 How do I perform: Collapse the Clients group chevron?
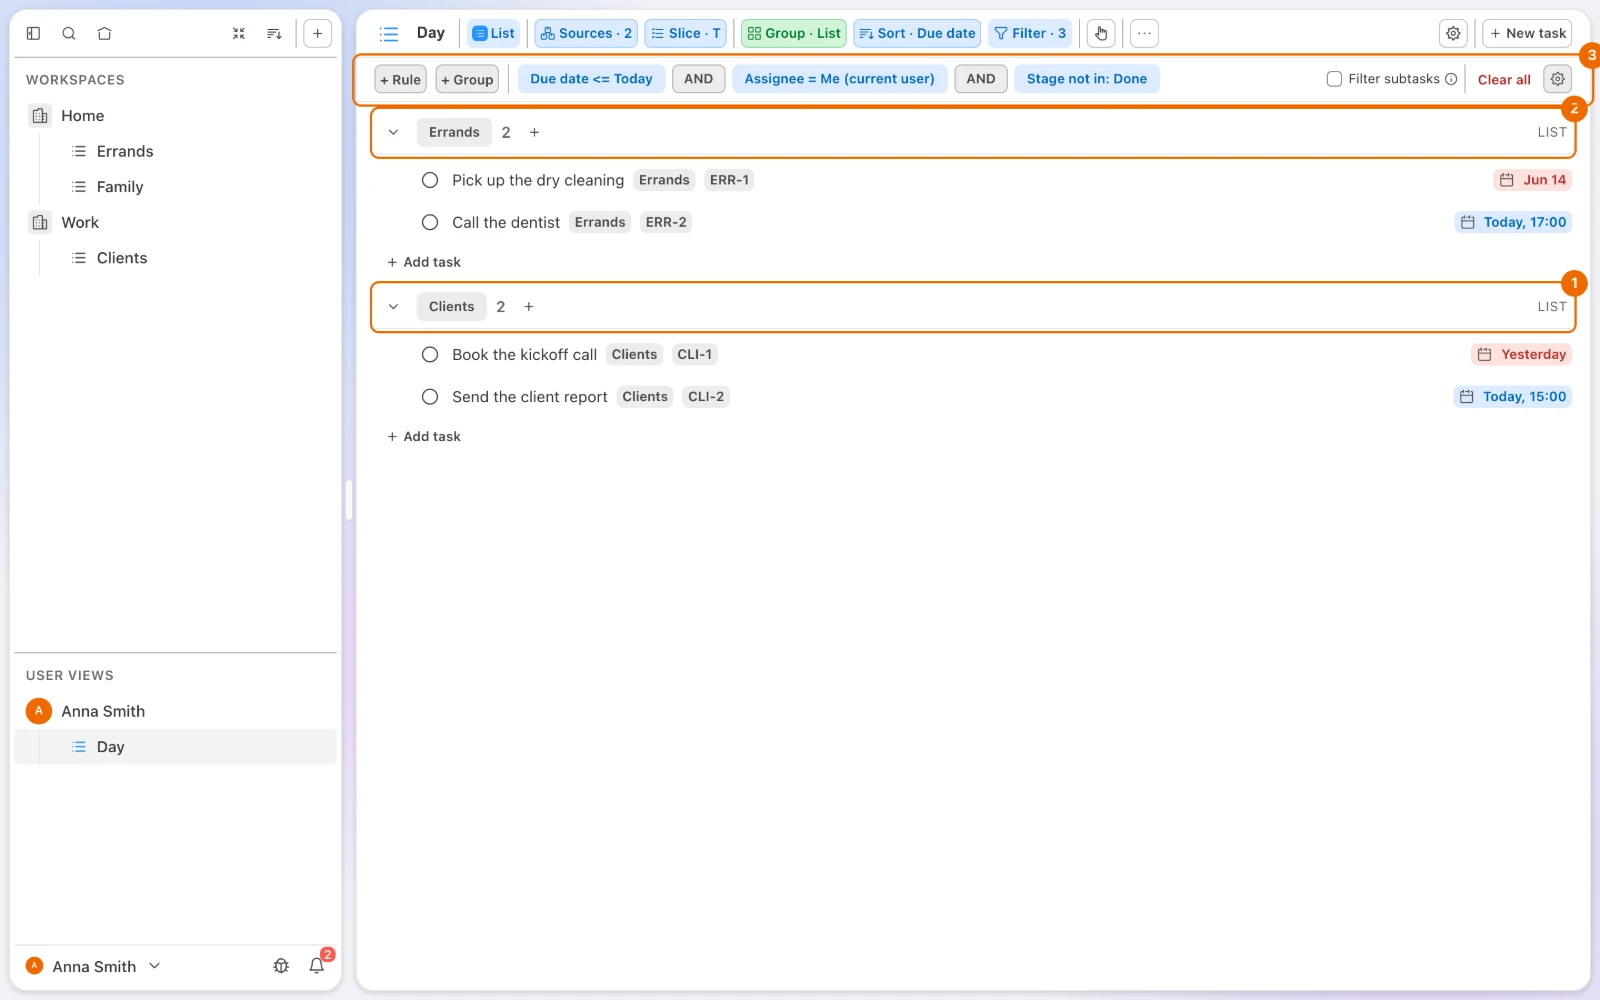(x=394, y=307)
